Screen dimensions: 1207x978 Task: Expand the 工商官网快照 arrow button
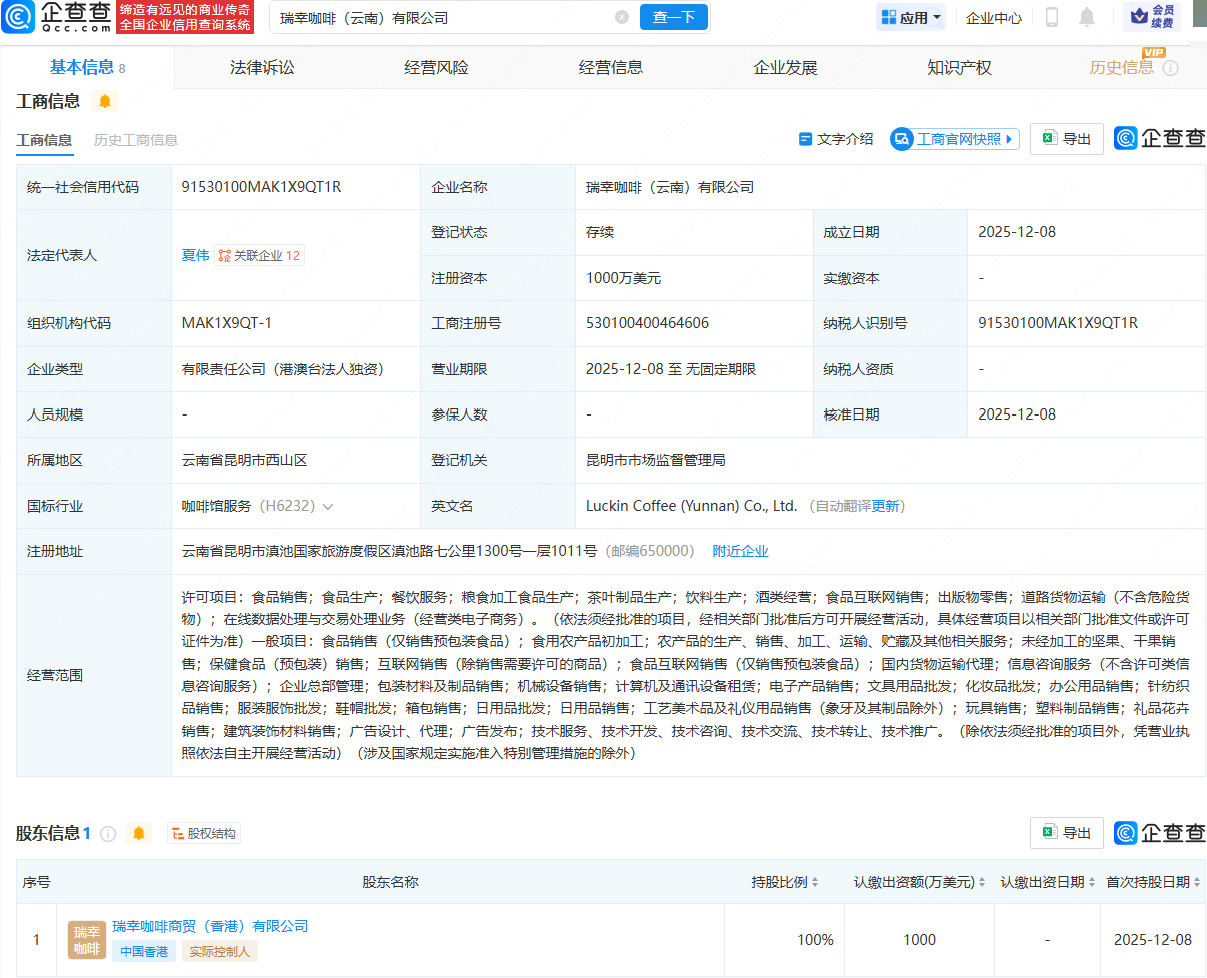click(1008, 139)
